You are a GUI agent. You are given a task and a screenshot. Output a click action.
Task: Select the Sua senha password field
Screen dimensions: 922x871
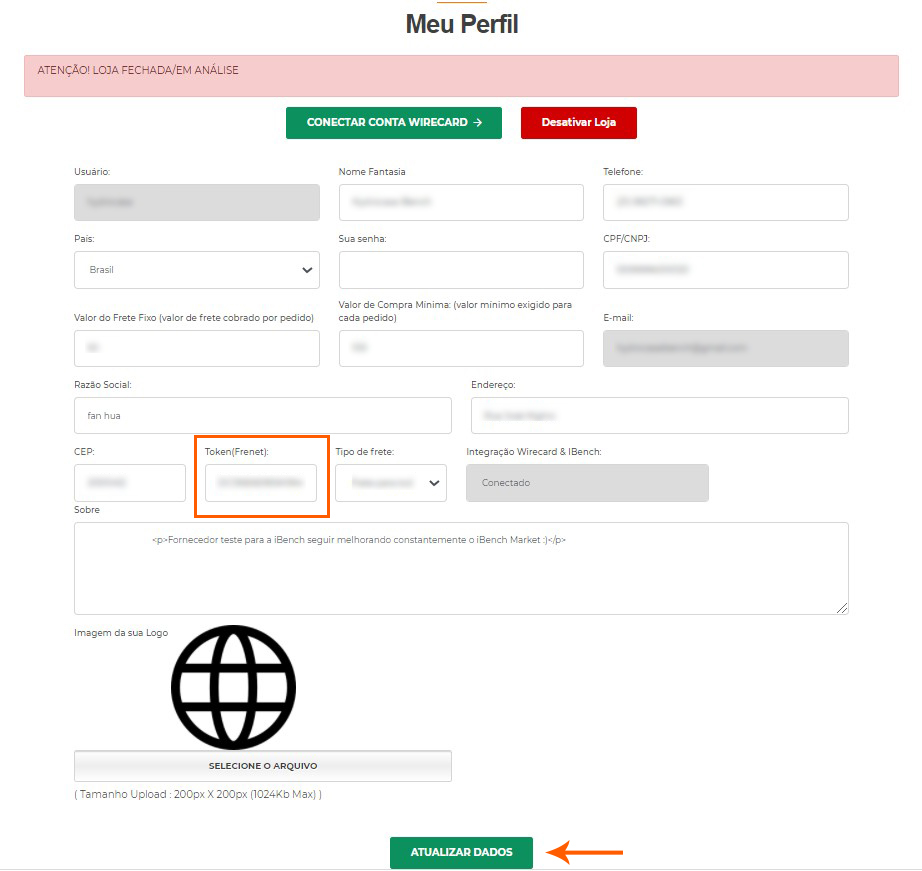(x=460, y=270)
